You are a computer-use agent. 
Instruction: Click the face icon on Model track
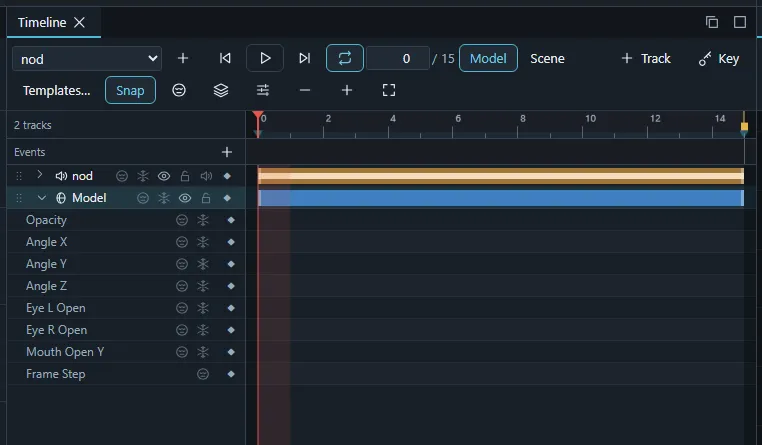tap(143, 198)
